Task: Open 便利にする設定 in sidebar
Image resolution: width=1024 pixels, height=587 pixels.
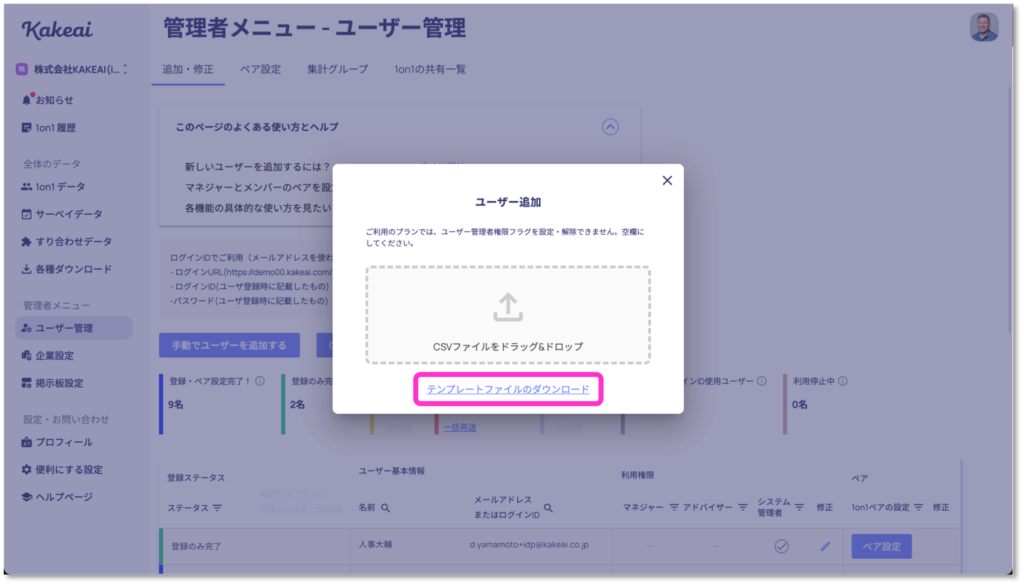Action: tap(62, 469)
